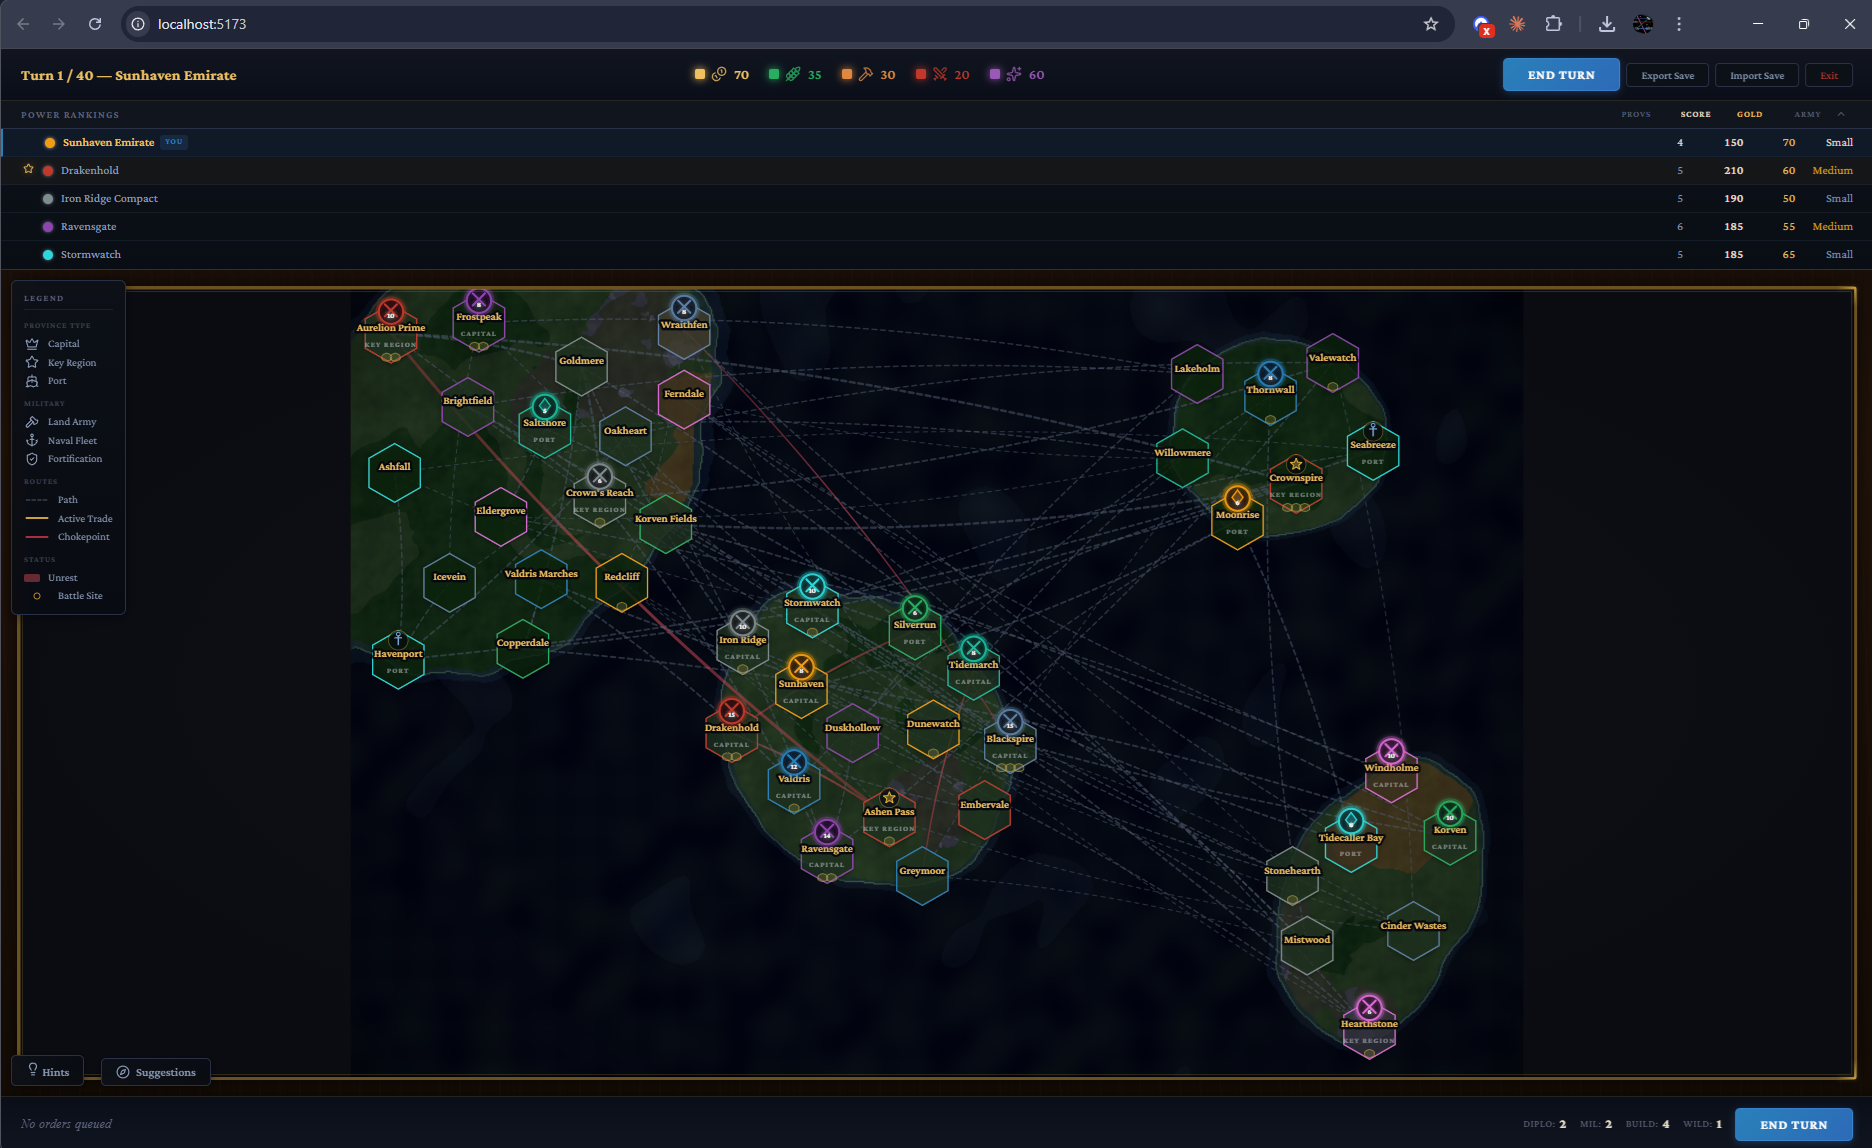Select the Blackspire capital army icon
Image resolution: width=1872 pixels, height=1148 pixels.
click(x=1010, y=722)
